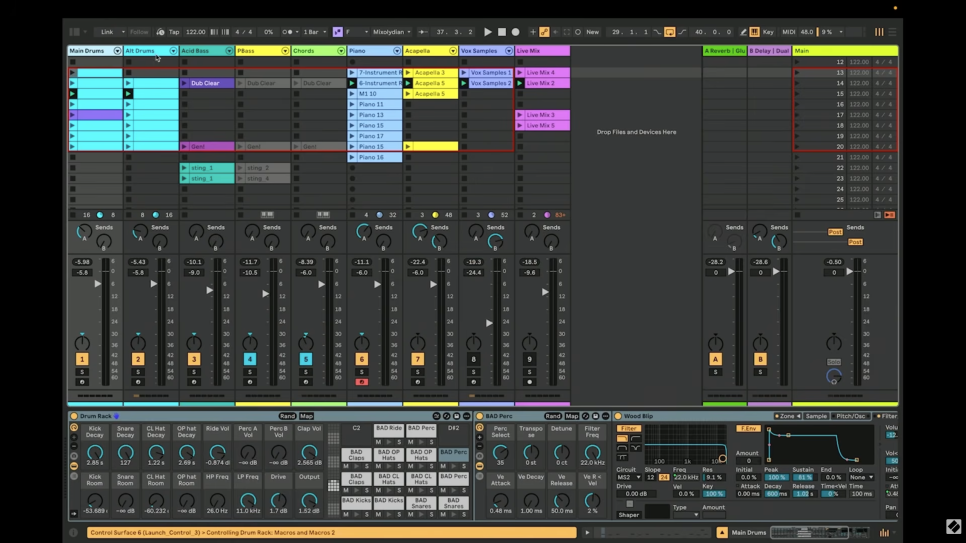Toggle track activator 1 for Main Drums
The width and height of the screenshot is (966, 543).
click(x=82, y=359)
